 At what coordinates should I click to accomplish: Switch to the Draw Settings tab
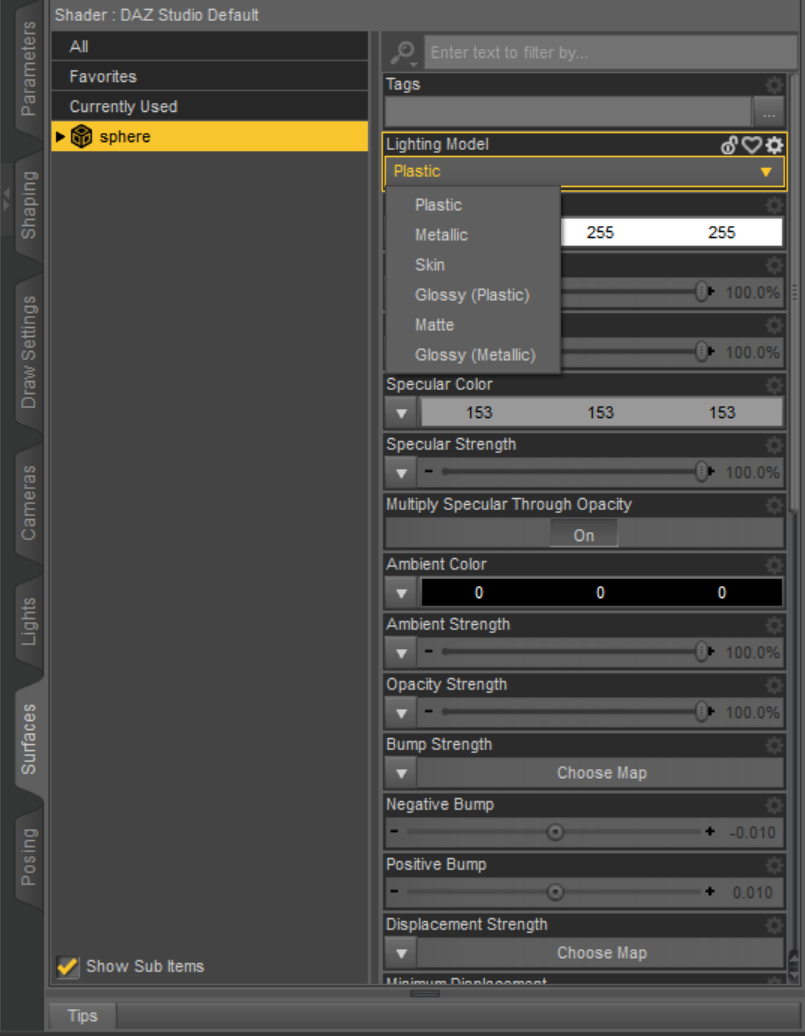click(28, 352)
